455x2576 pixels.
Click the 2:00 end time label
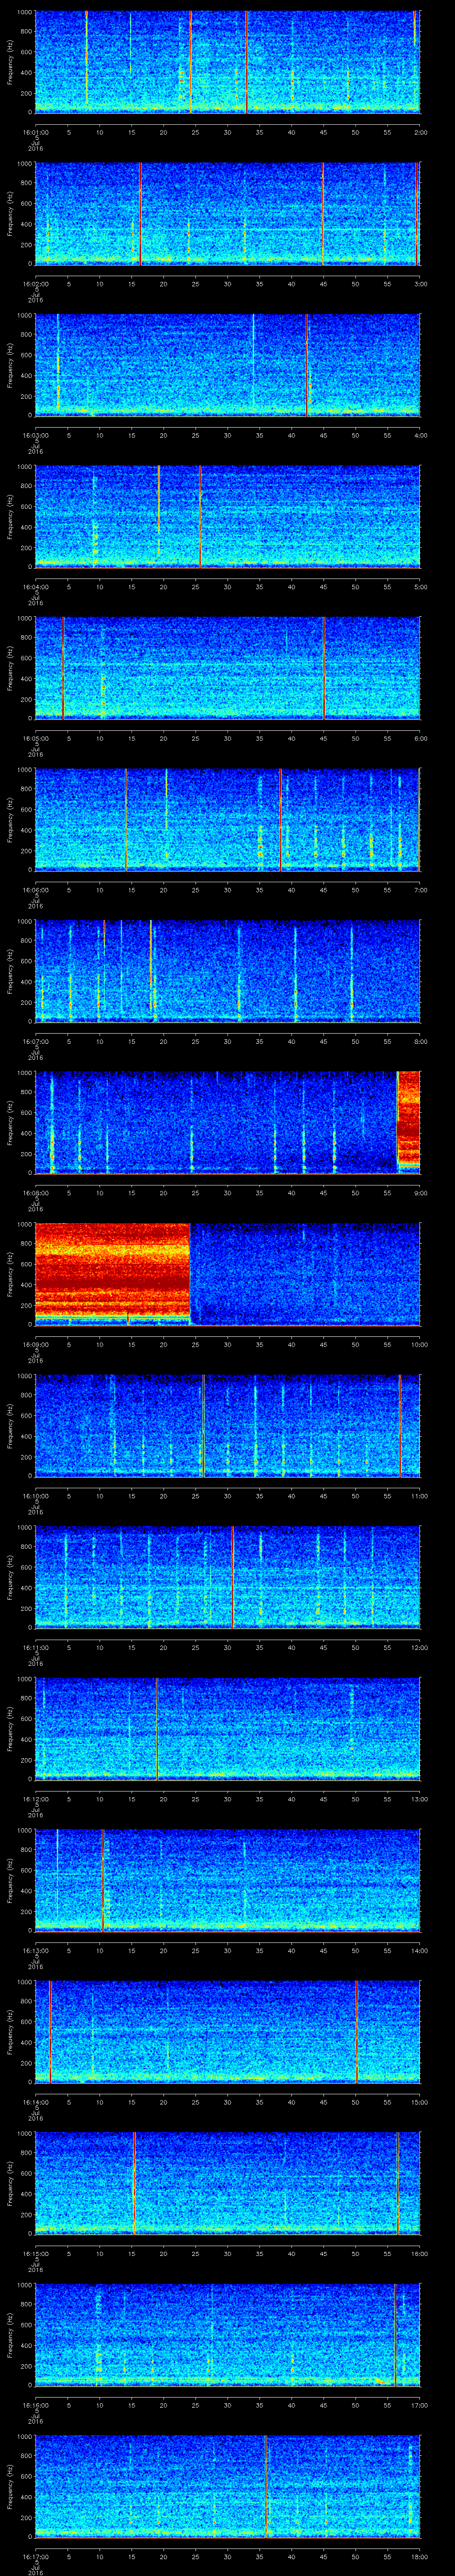coord(420,132)
